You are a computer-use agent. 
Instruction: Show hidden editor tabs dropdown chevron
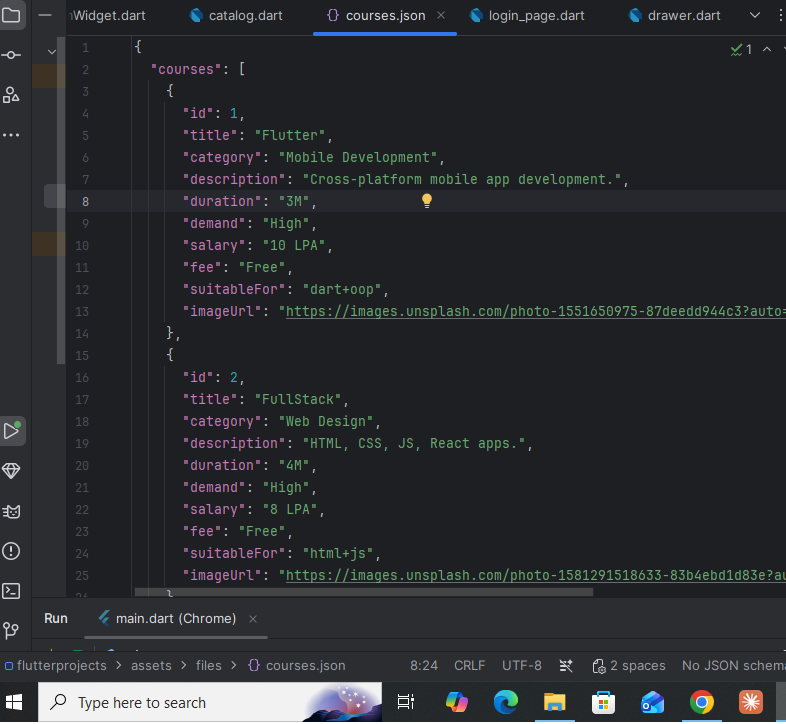click(x=754, y=15)
